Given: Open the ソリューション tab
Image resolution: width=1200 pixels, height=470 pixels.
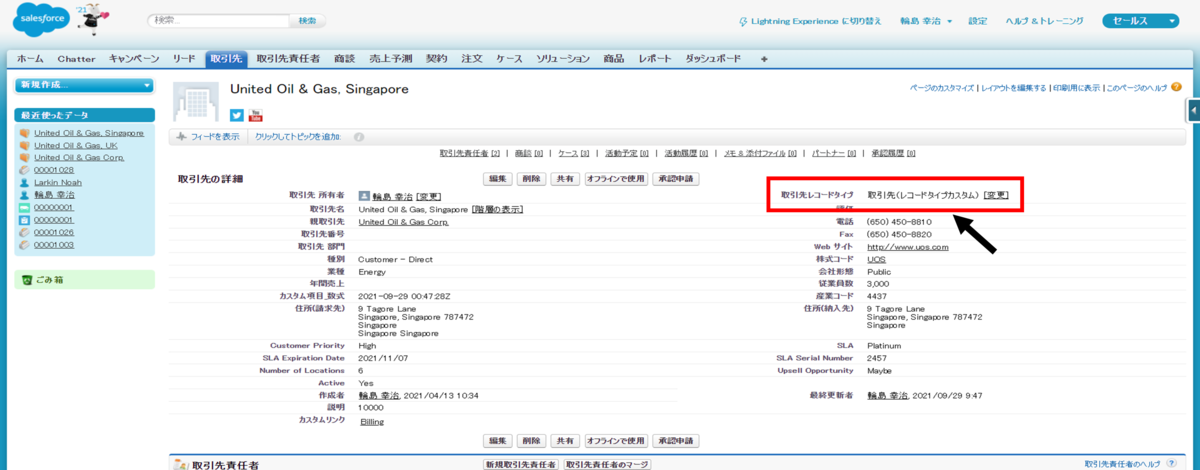Looking at the screenshot, I should pos(563,59).
